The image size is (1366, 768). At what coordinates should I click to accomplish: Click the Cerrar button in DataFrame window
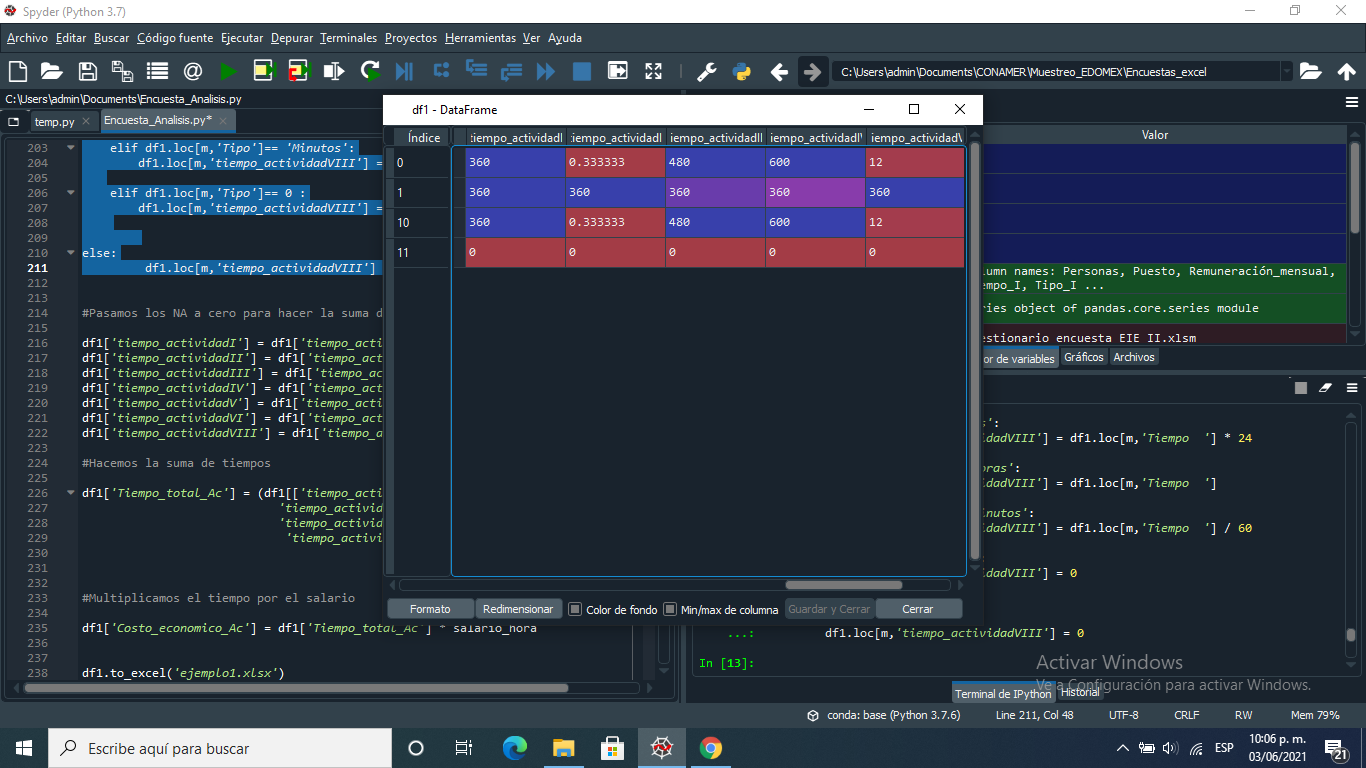(918, 609)
